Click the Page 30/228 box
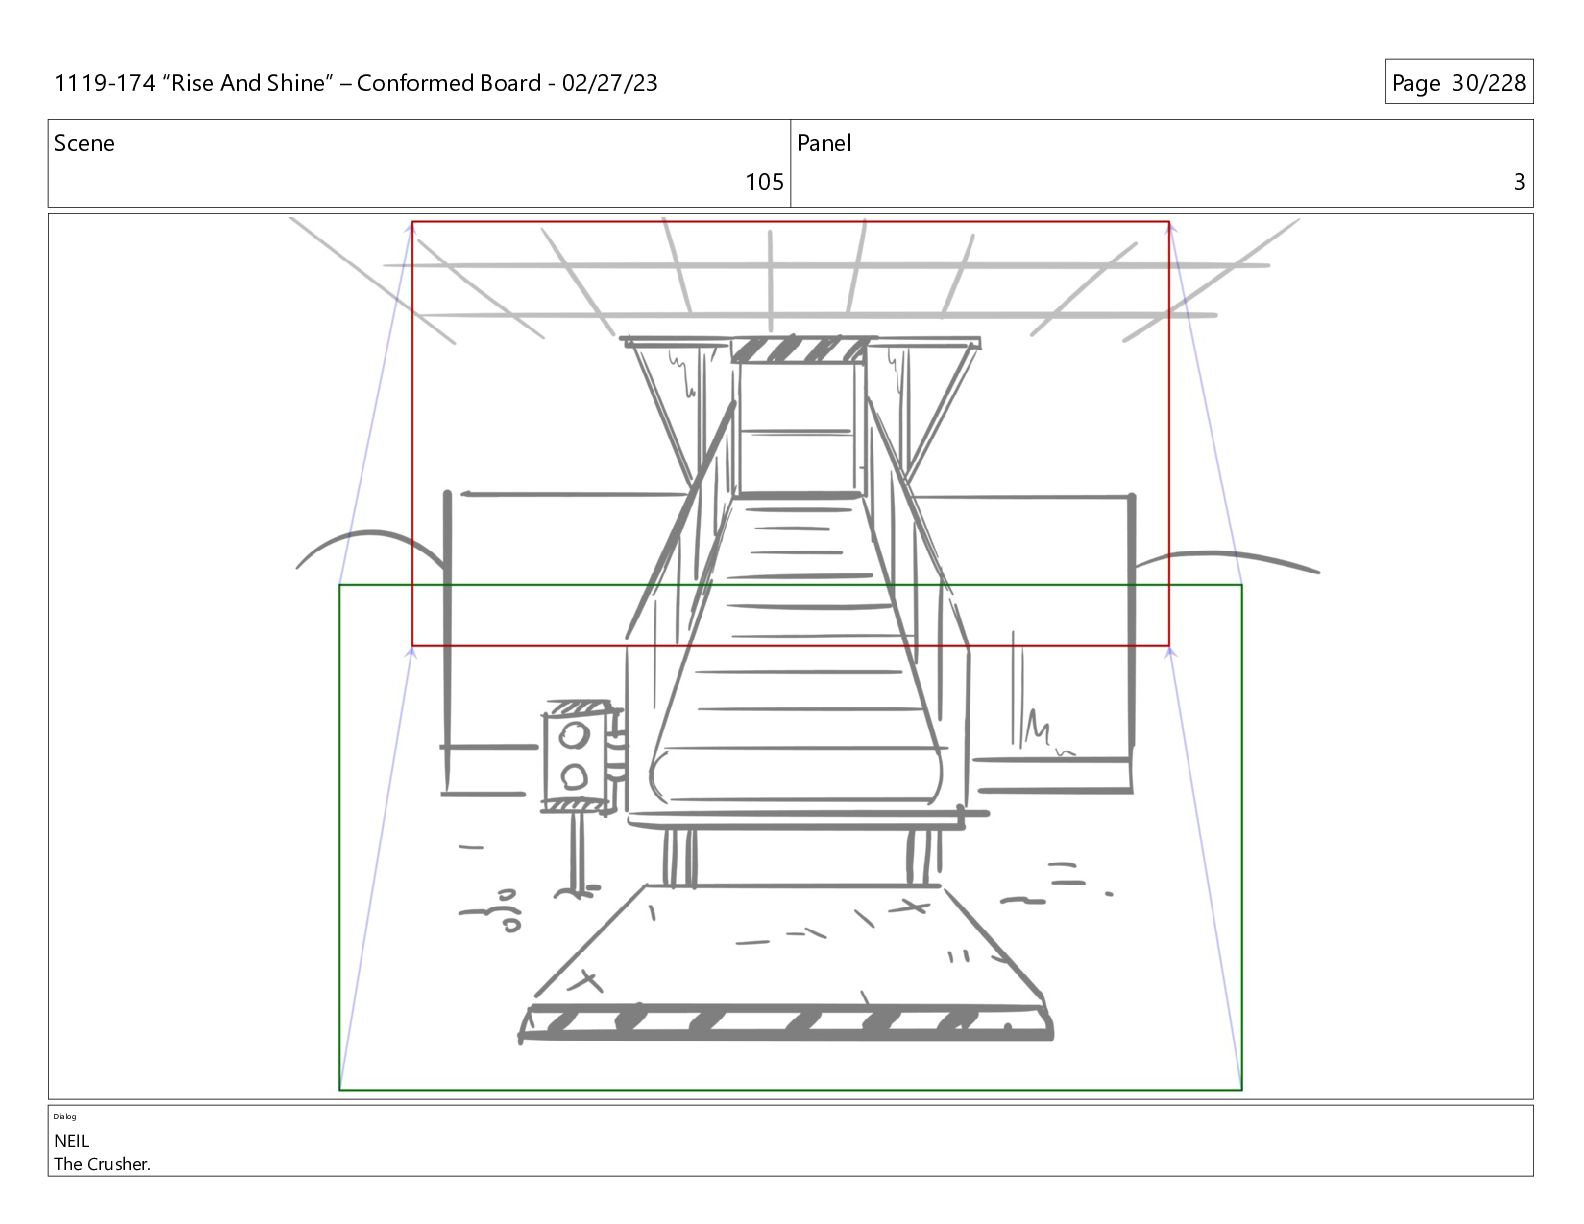Image resolution: width=1584 pixels, height=1224 pixels. point(1458,82)
